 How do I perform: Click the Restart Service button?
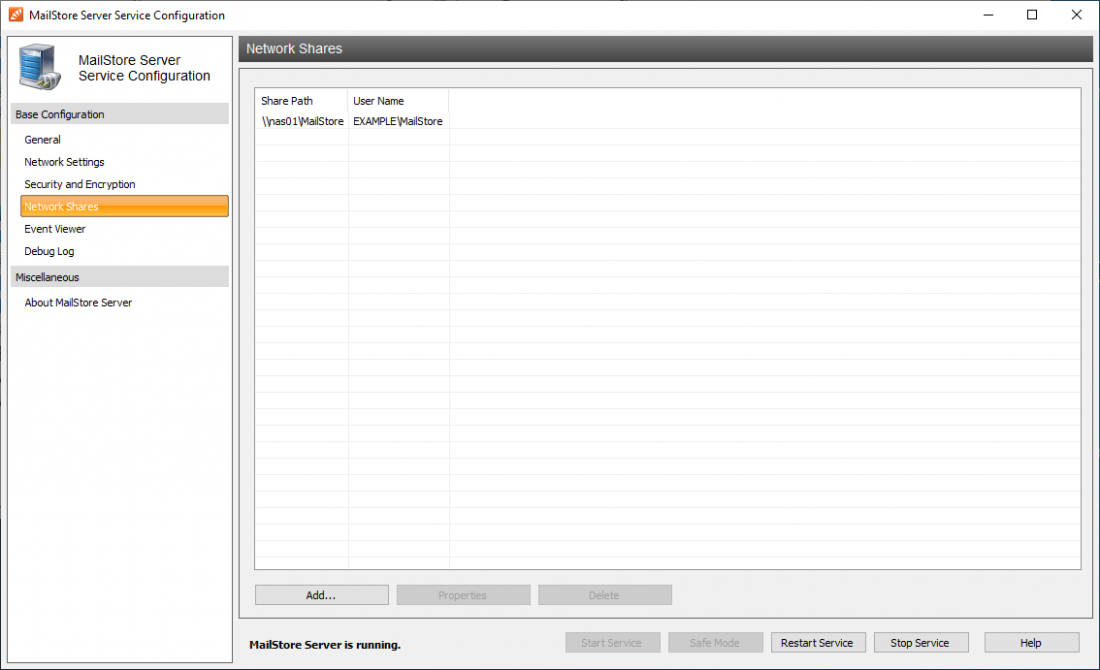[818, 642]
